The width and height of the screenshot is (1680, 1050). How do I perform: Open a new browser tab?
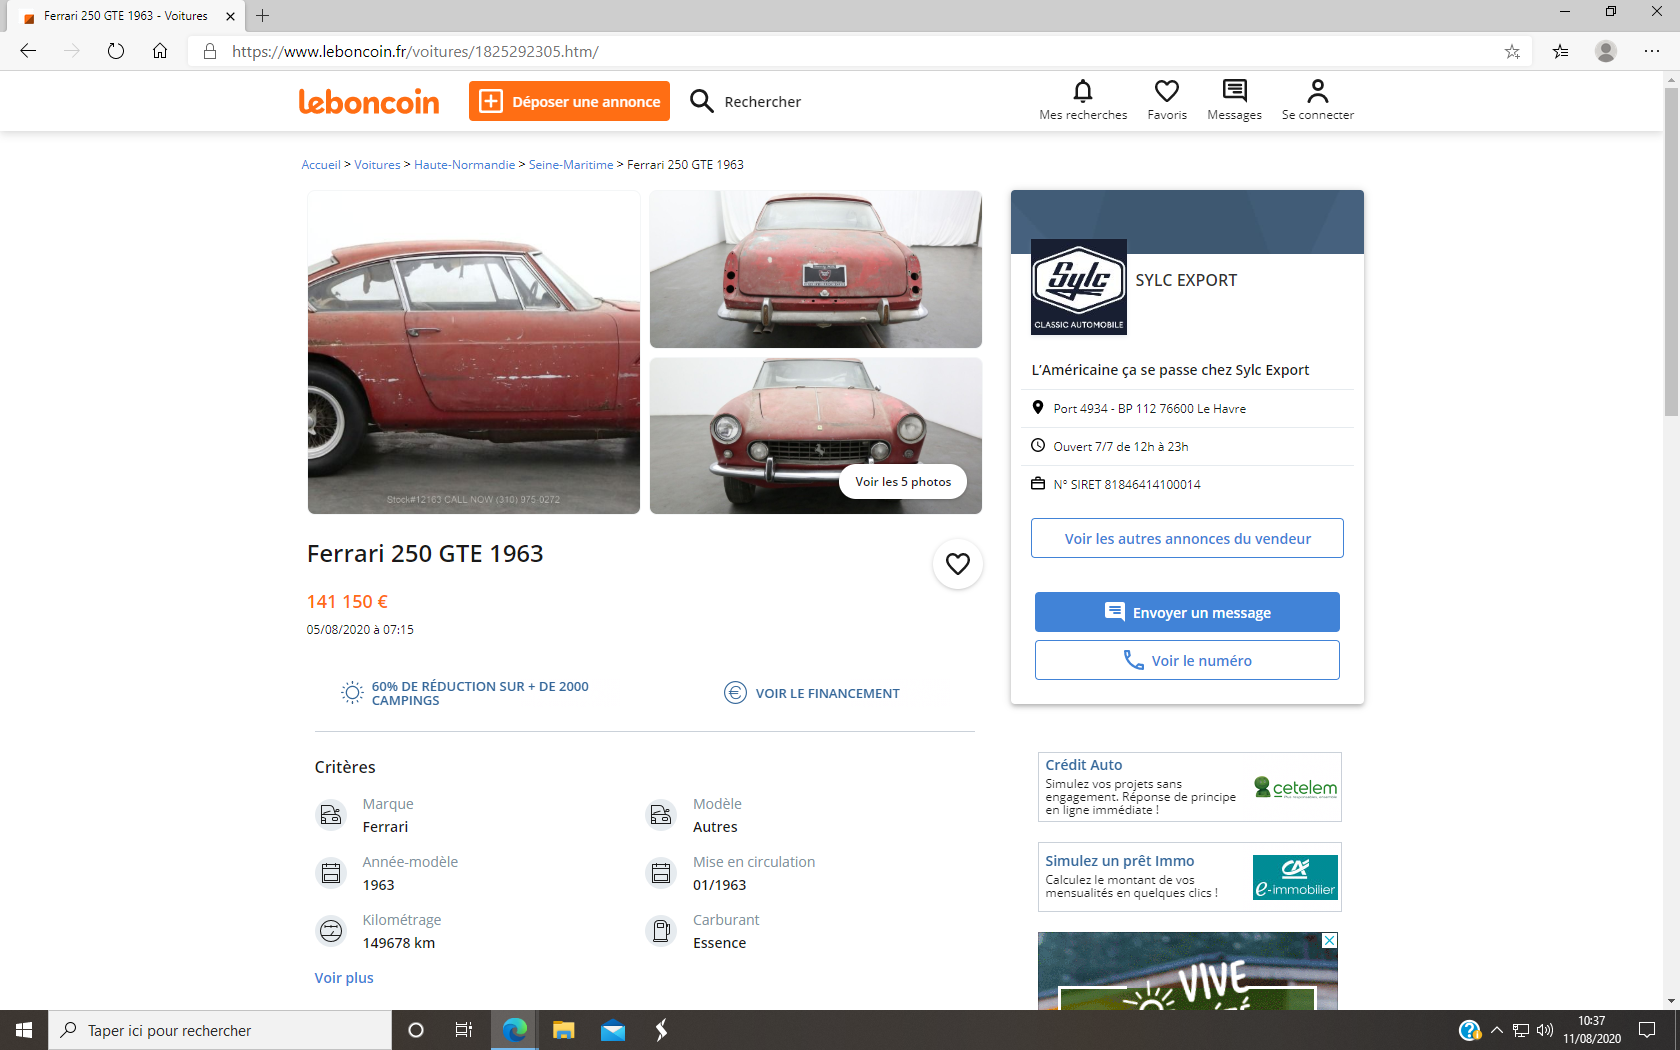click(263, 16)
